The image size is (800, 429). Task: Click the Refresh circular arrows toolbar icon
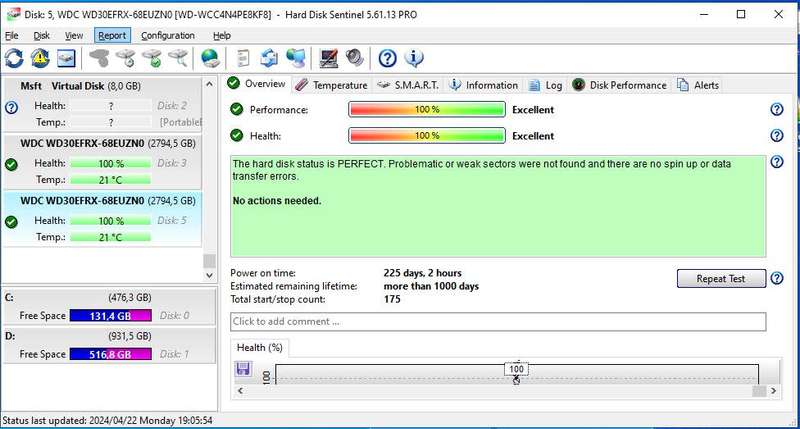click(14, 58)
